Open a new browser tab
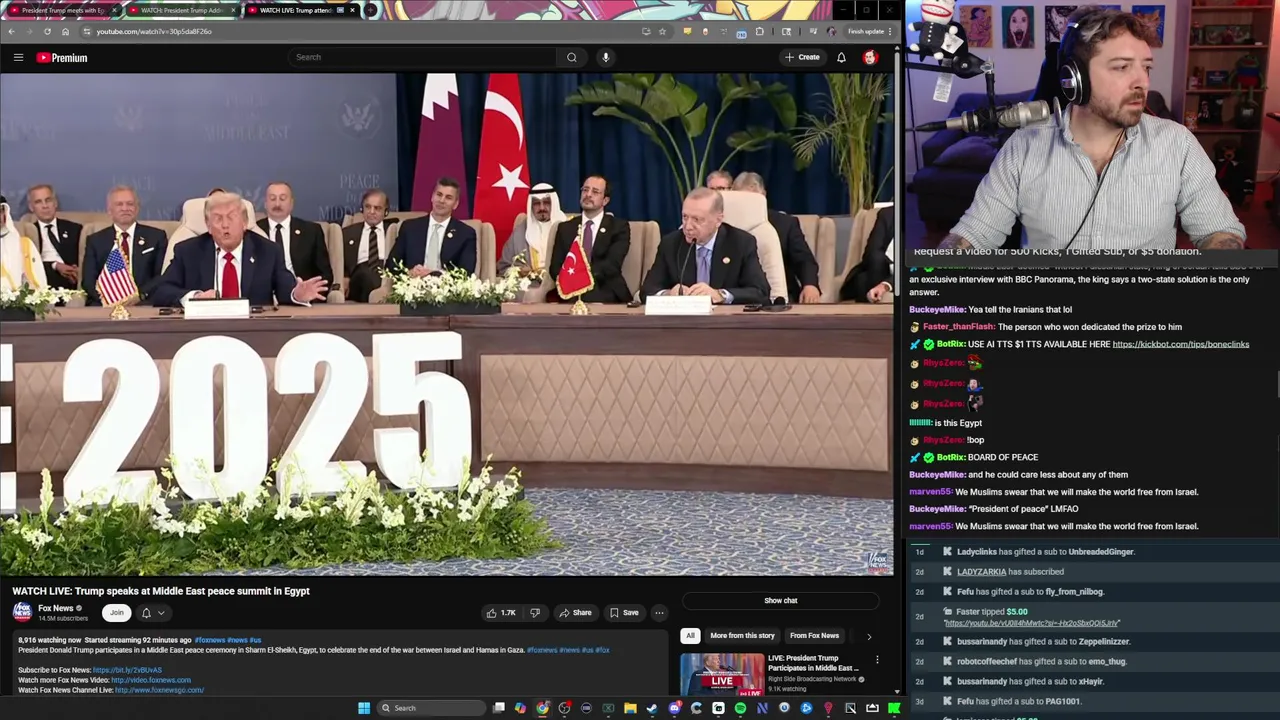 [x=370, y=10]
